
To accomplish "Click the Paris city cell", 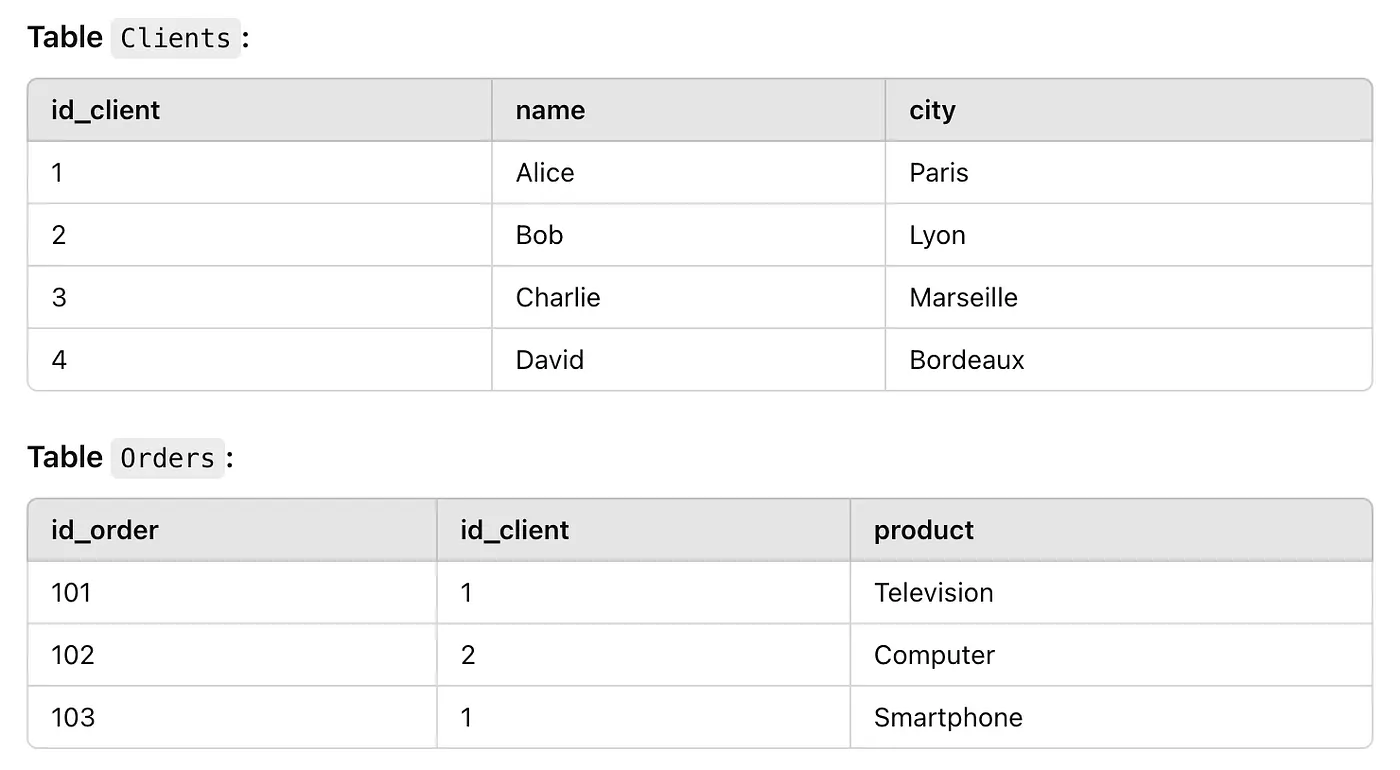I will coord(1129,173).
